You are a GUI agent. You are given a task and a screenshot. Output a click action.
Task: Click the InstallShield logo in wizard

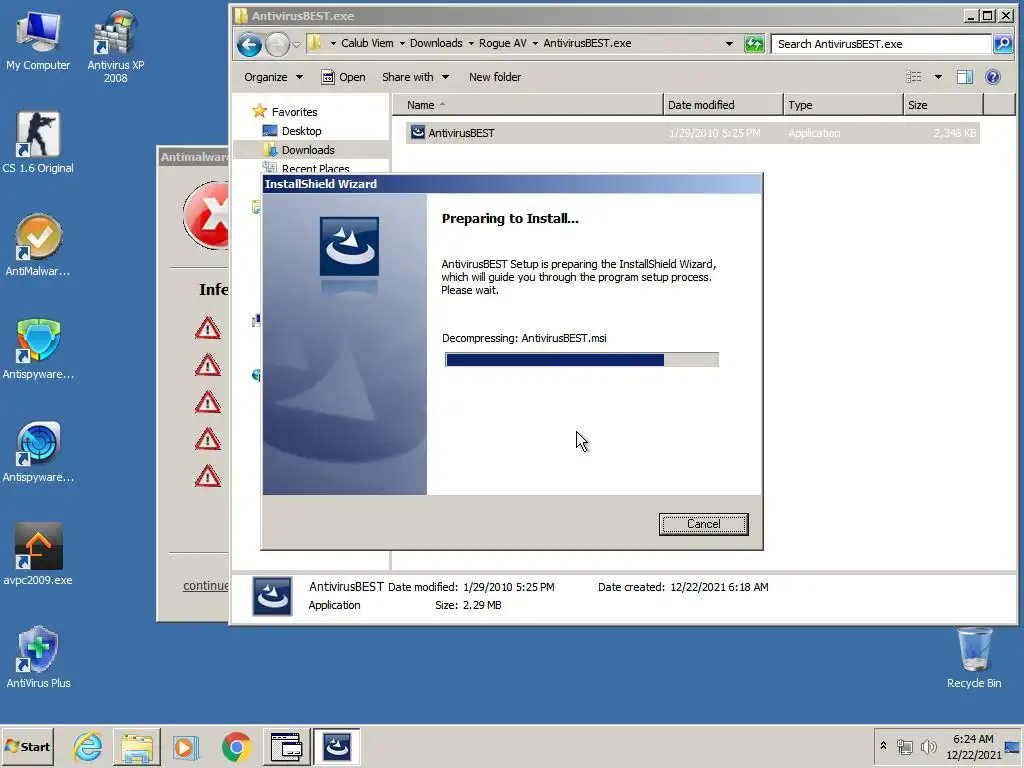pos(349,246)
